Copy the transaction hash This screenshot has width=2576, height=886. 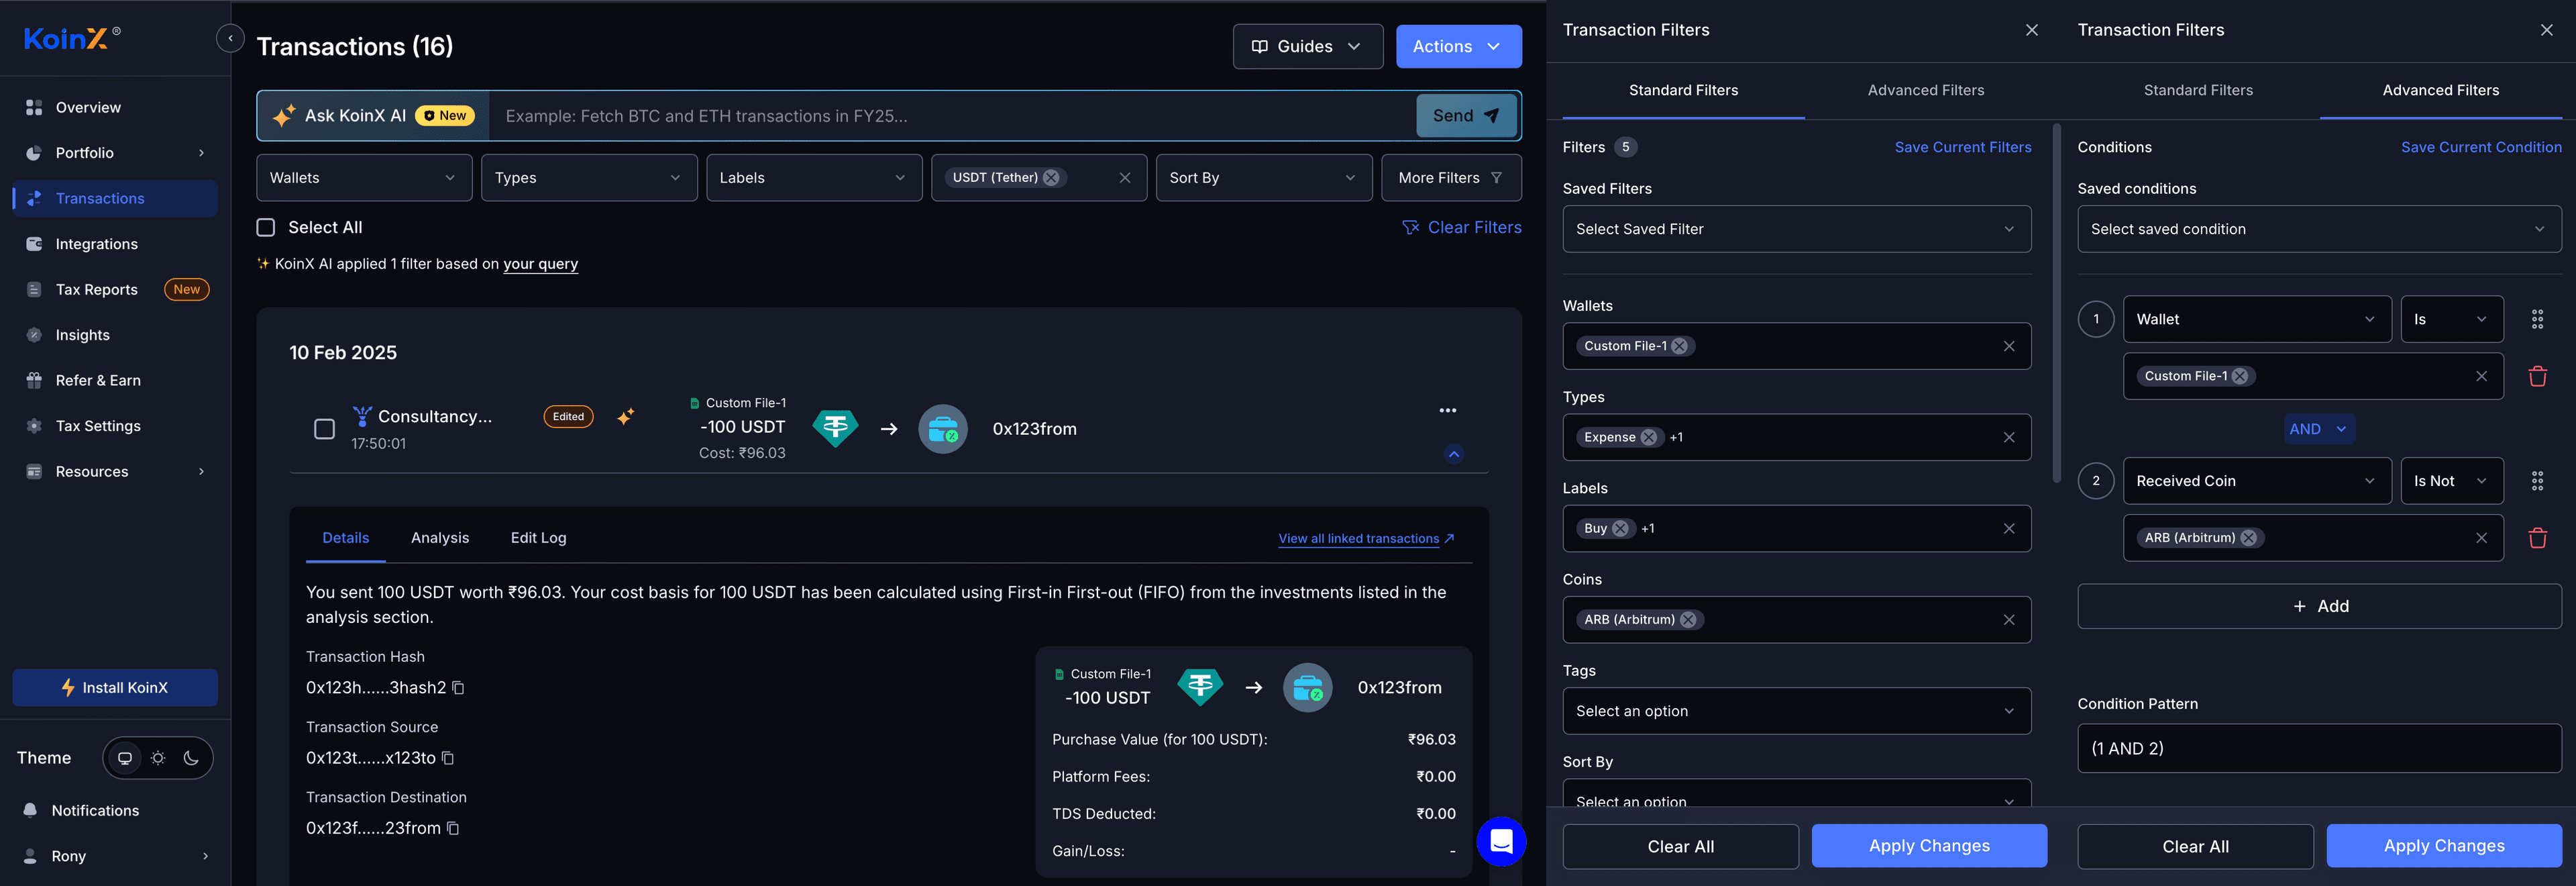458,688
